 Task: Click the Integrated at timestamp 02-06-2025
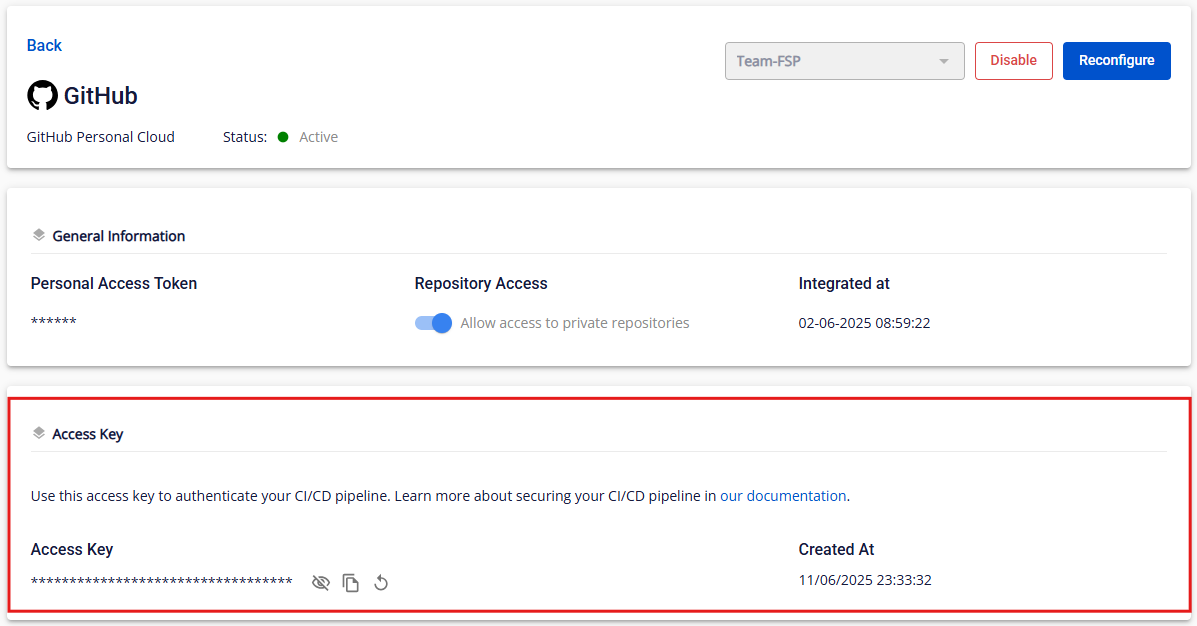[x=864, y=323]
